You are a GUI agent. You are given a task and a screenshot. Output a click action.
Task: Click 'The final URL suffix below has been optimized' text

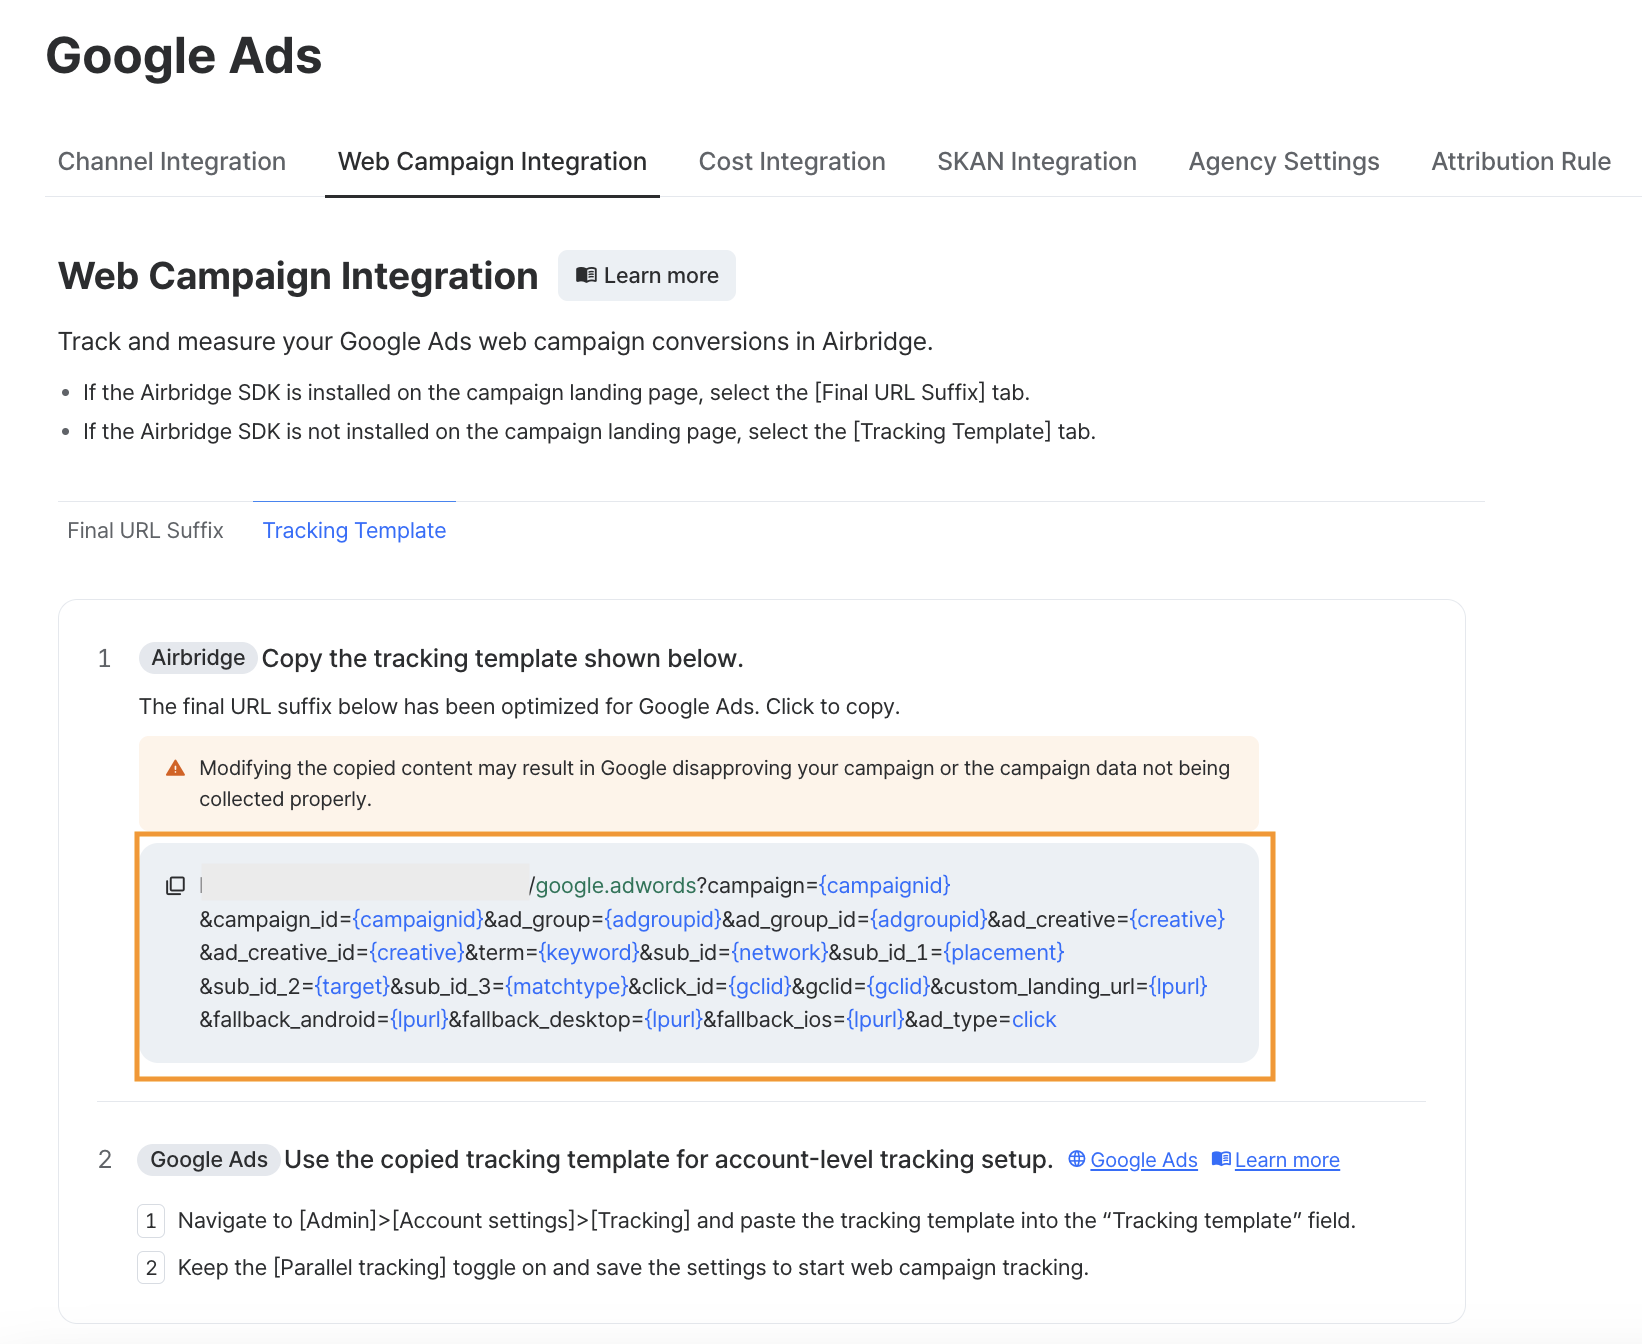[519, 707]
